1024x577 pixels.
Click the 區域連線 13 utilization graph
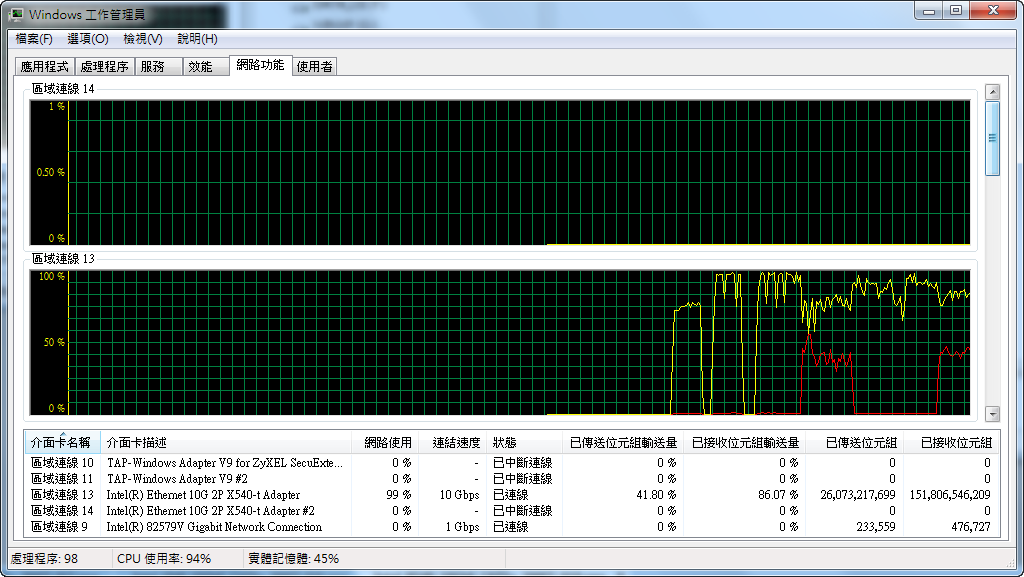500,343
